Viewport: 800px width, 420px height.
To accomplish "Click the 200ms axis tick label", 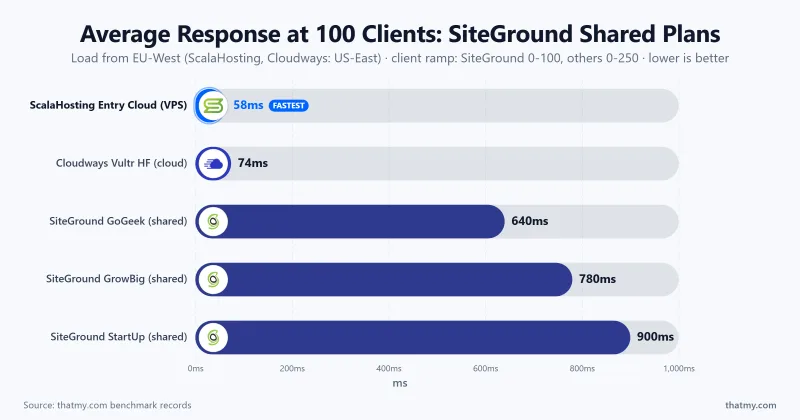I will tap(292, 368).
